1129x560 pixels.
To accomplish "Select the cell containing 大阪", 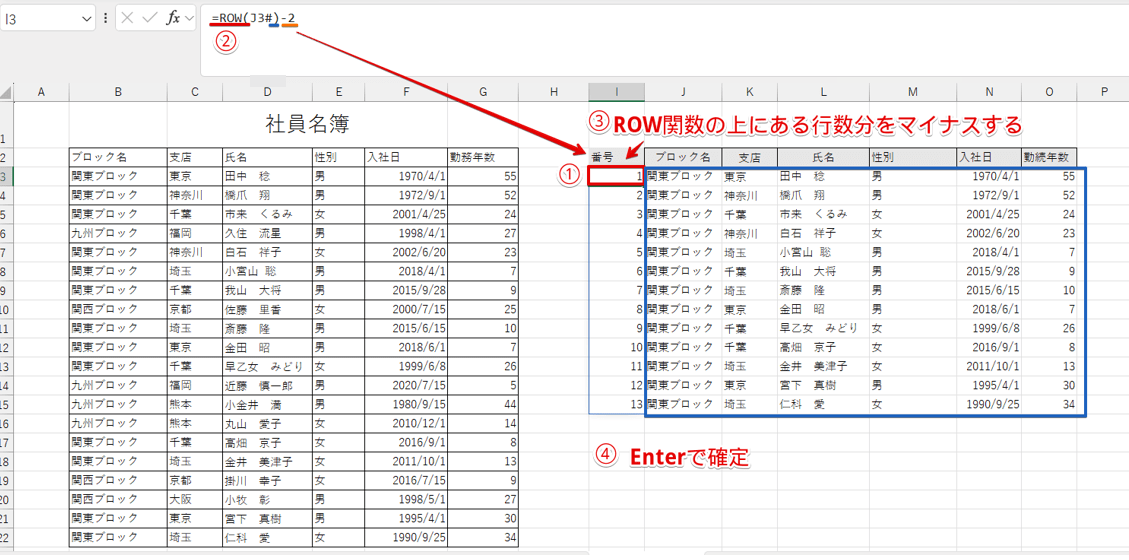I will (194, 499).
